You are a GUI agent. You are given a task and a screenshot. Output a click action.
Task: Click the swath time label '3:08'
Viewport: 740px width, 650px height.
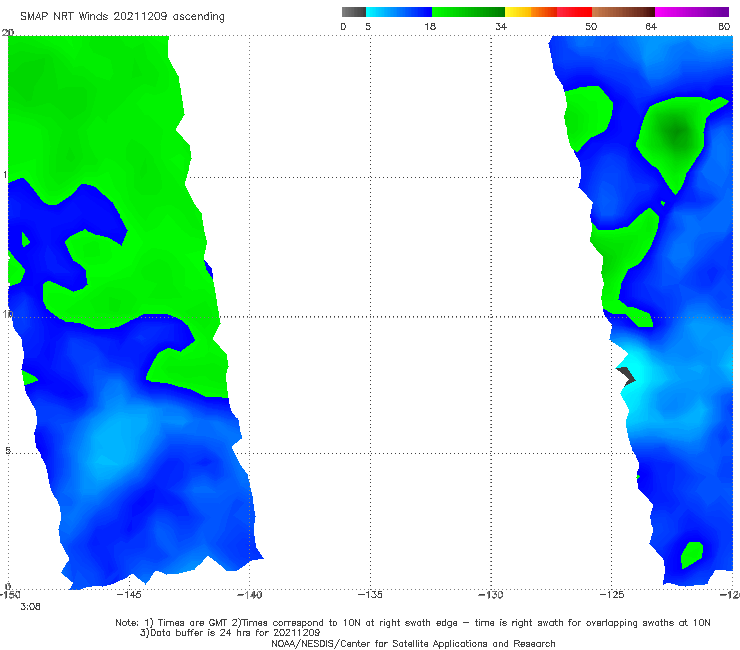[30, 607]
